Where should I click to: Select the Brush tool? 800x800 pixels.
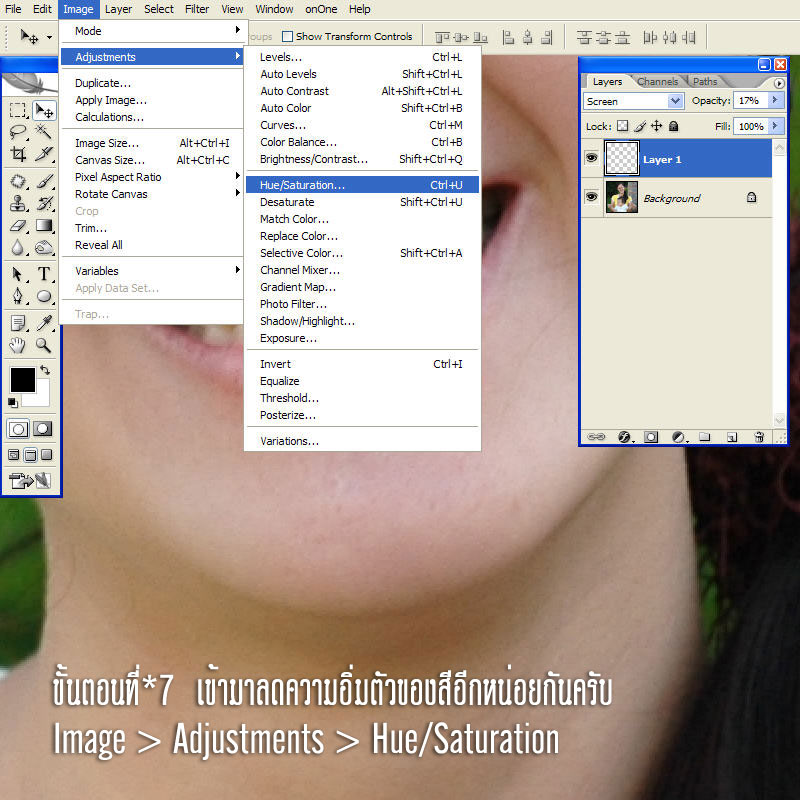point(44,181)
